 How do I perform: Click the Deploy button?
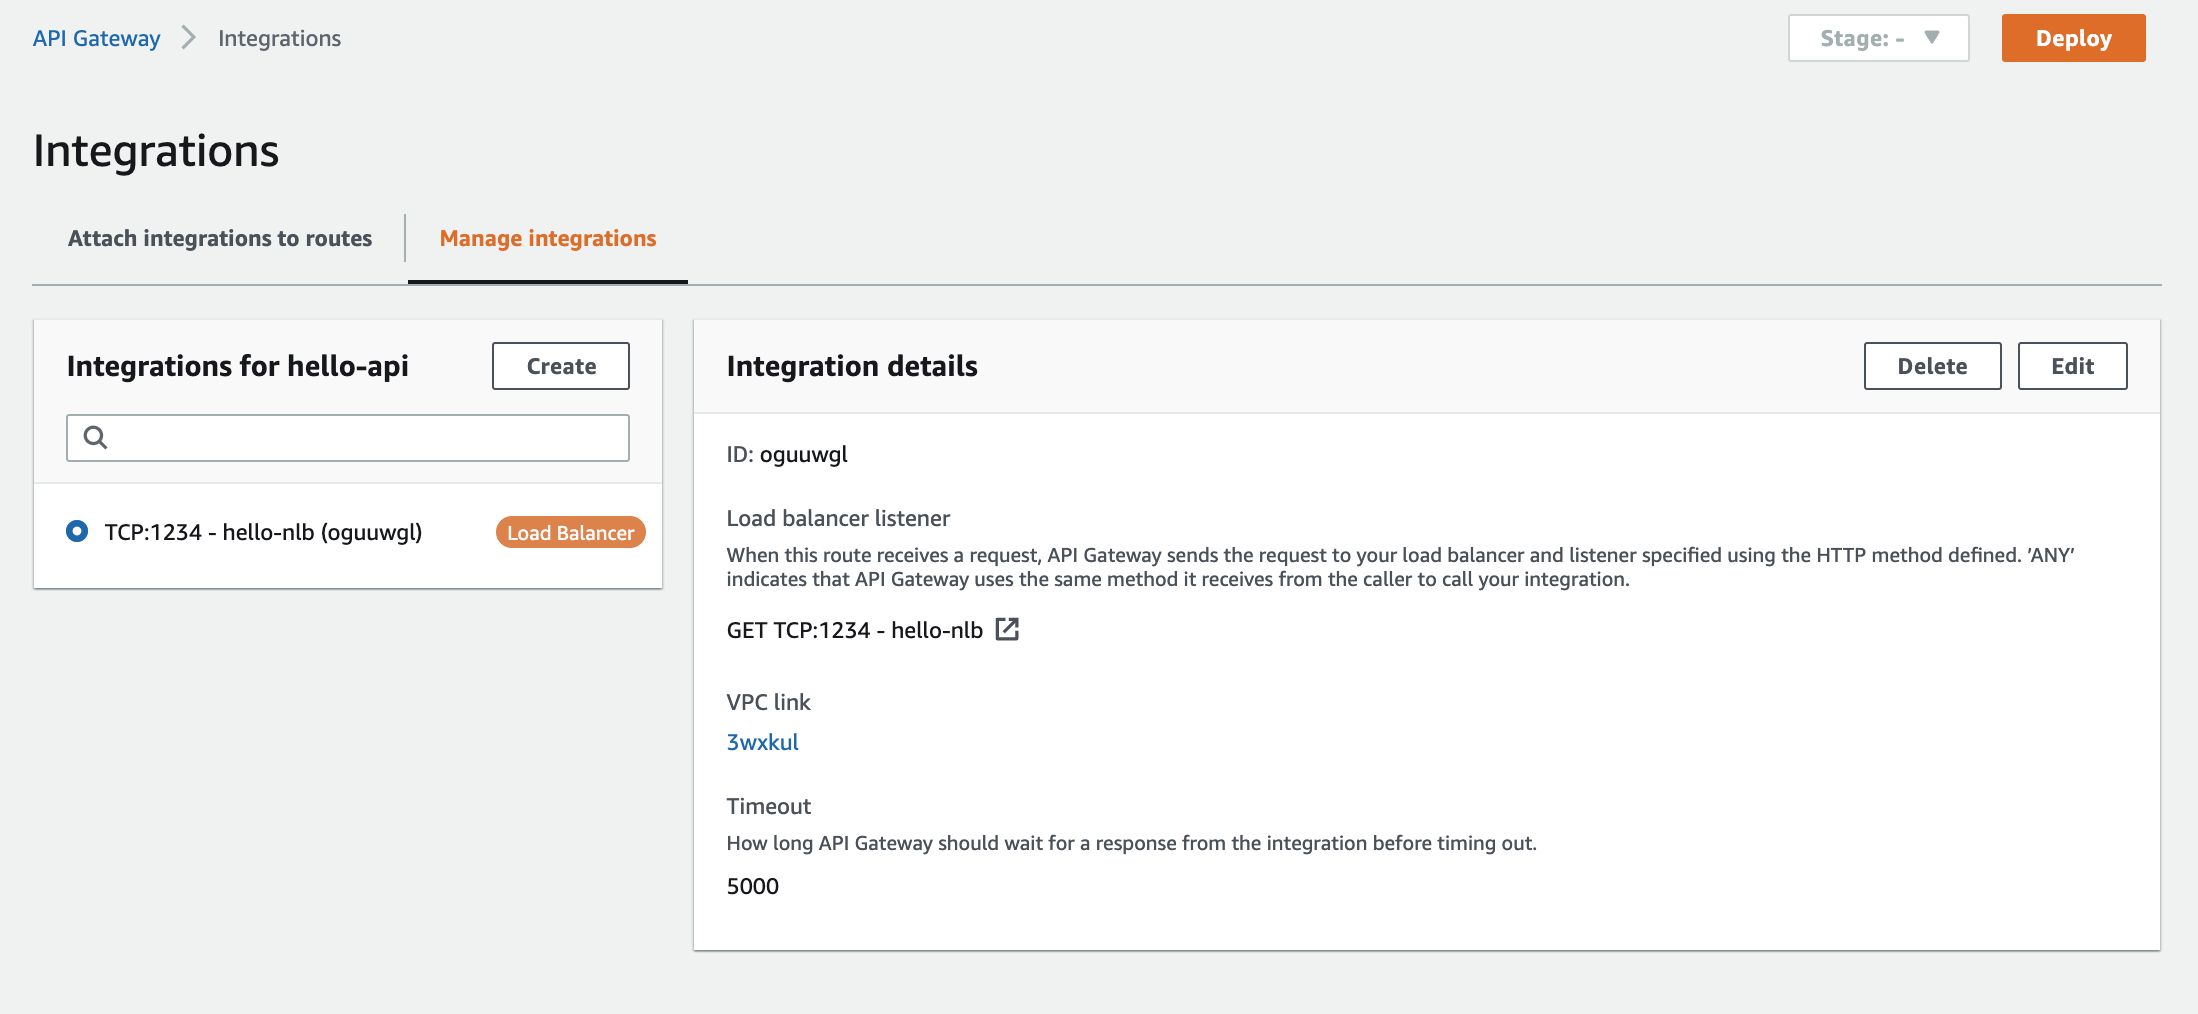(x=2073, y=38)
